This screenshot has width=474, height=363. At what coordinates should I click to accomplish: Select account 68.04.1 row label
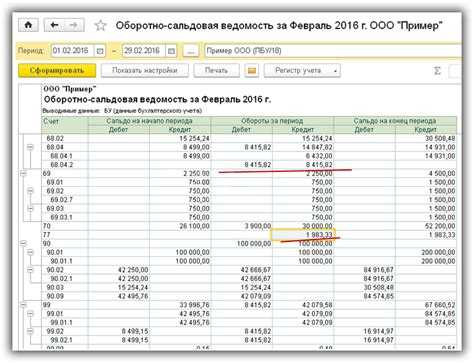(61, 156)
